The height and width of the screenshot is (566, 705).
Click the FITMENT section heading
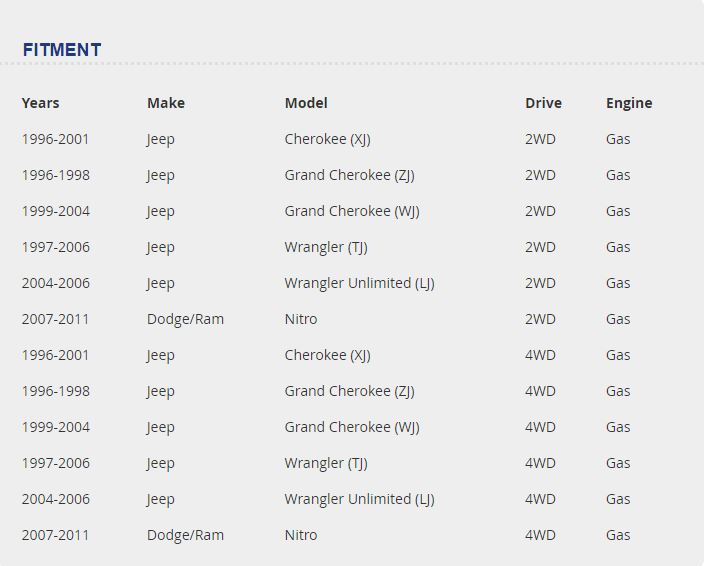(x=62, y=49)
